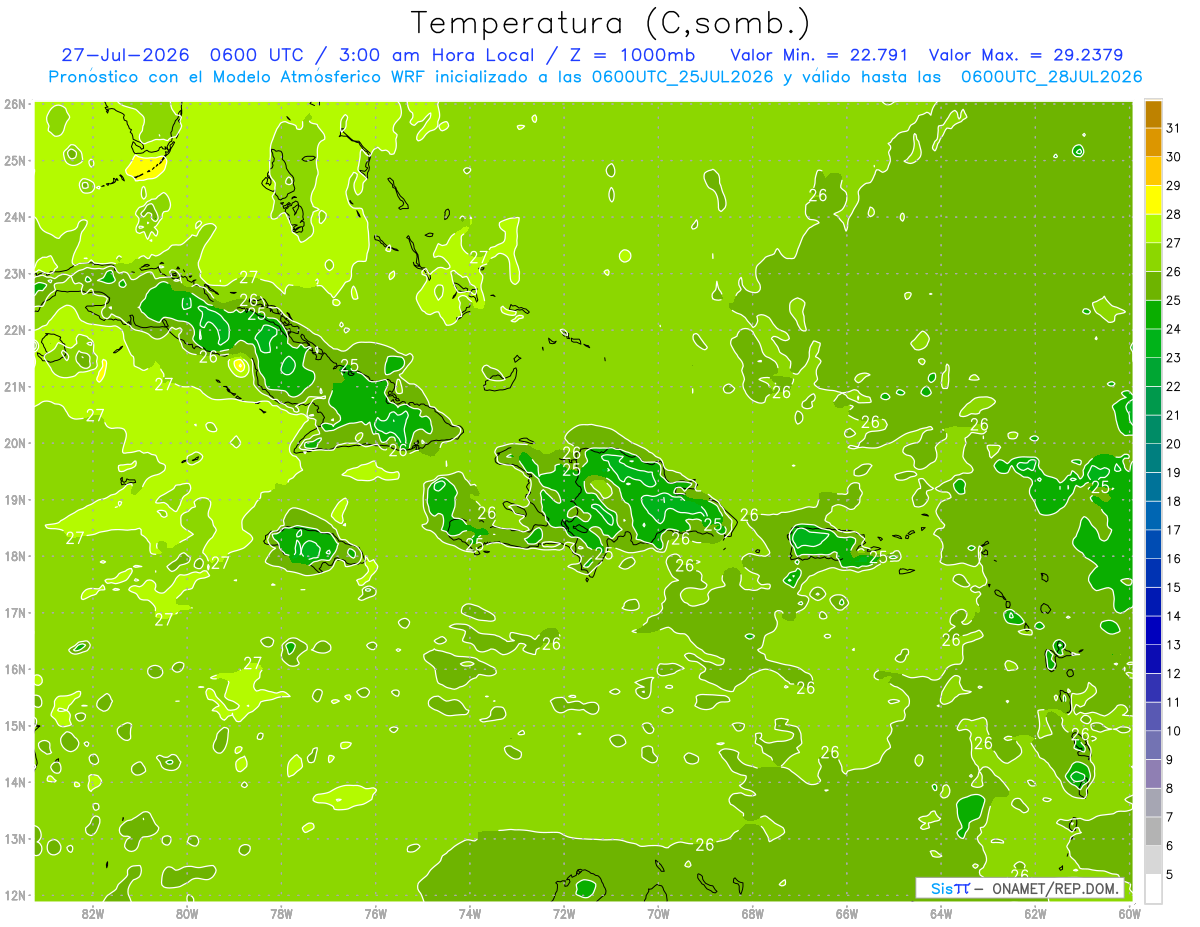This screenshot has width=1200, height=927.
Task: Click the 22N latitude axis label
Action: pyautogui.click(x=16, y=330)
